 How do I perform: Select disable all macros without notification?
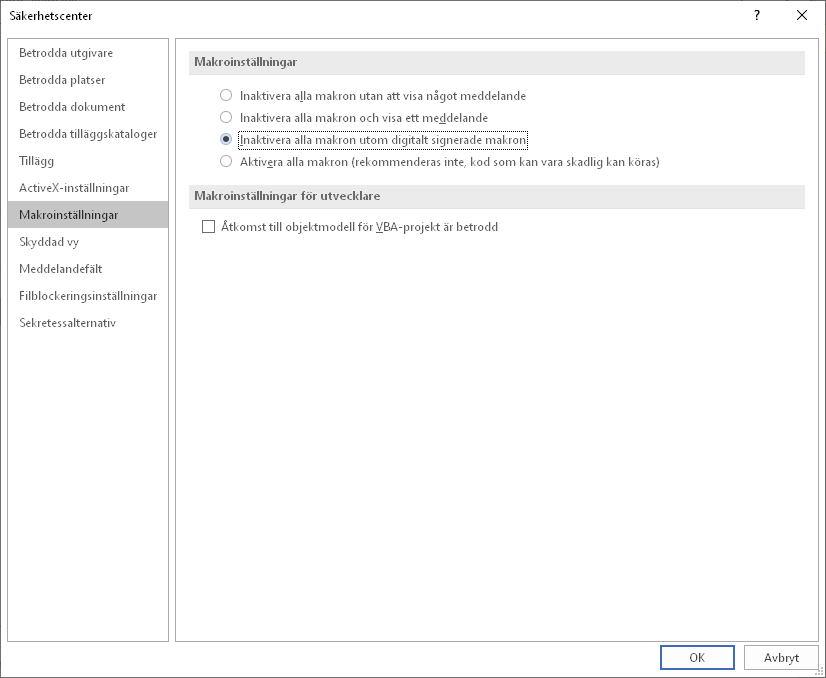pos(226,96)
